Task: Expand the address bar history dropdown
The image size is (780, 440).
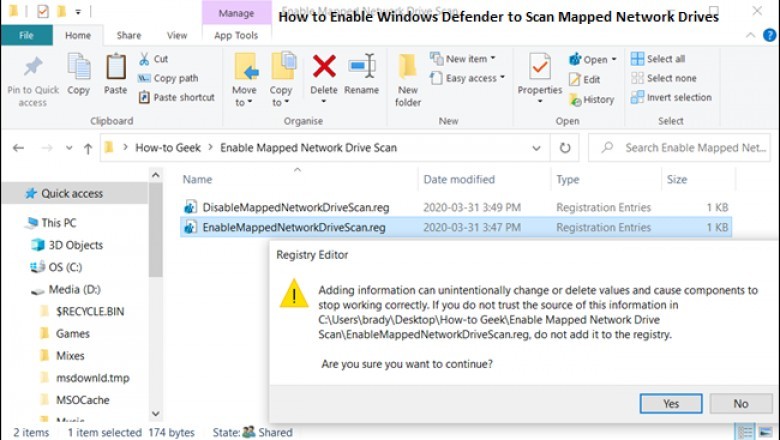Action: (536, 148)
